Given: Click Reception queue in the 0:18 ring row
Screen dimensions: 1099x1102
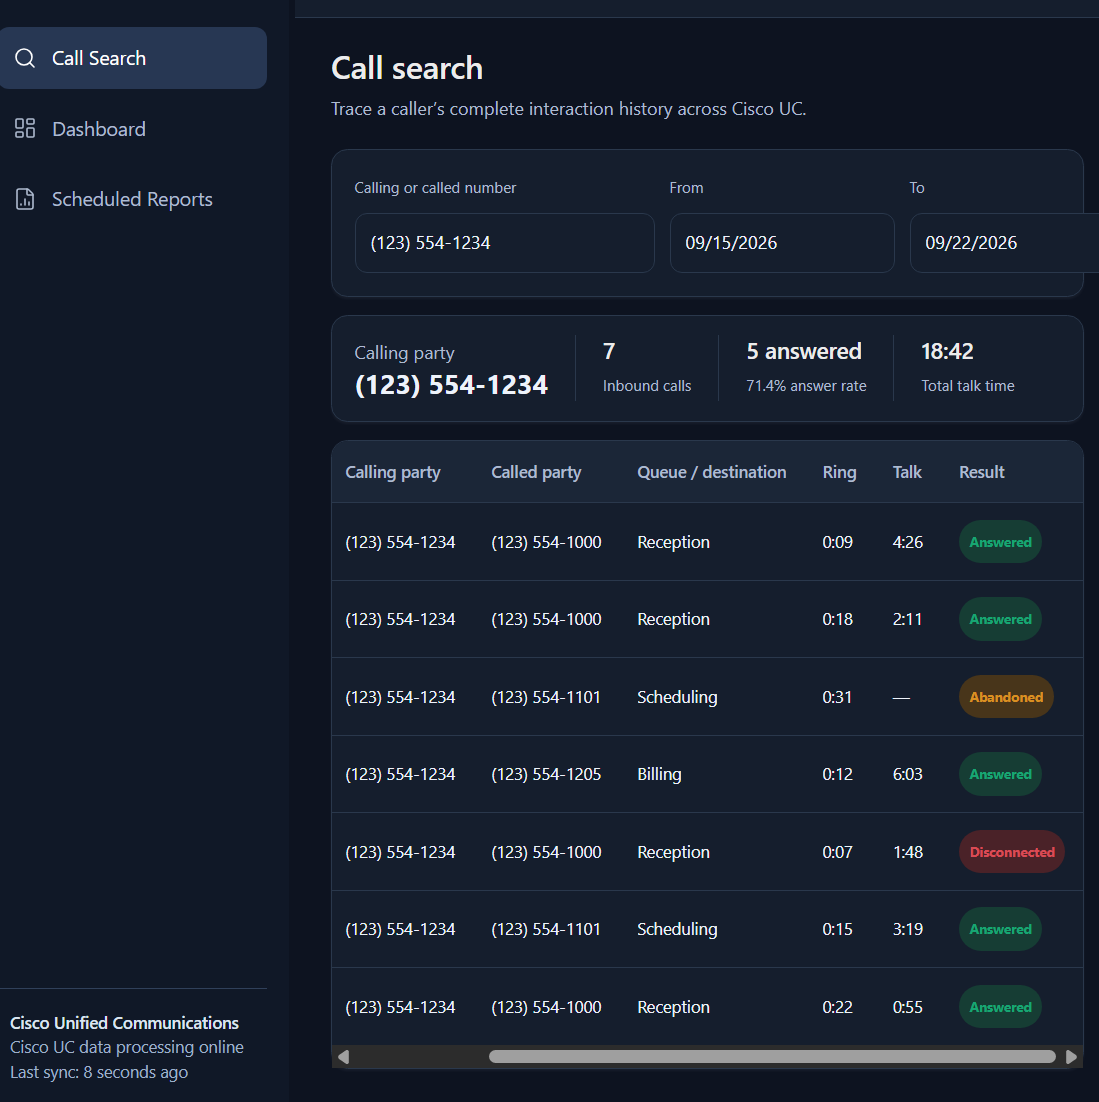Looking at the screenshot, I should (x=673, y=619).
